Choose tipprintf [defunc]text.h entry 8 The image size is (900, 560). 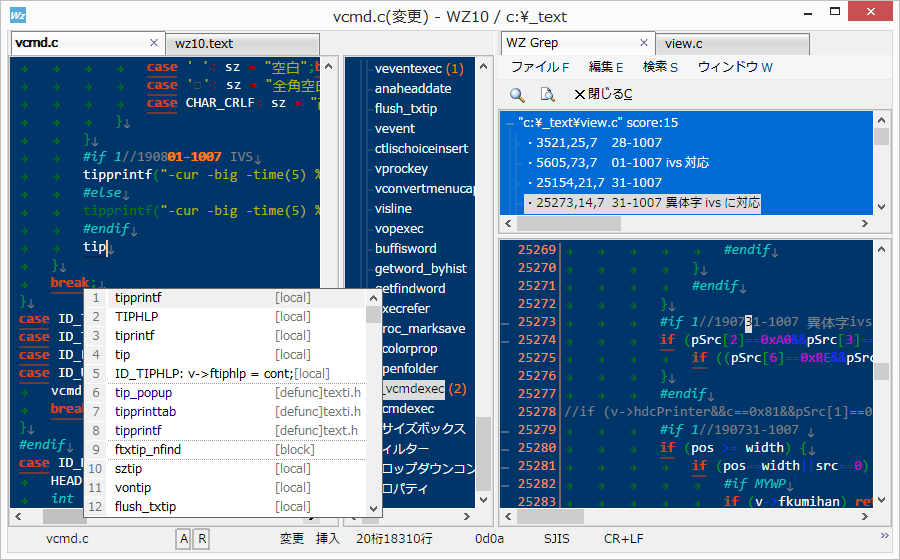pyautogui.click(x=225, y=430)
